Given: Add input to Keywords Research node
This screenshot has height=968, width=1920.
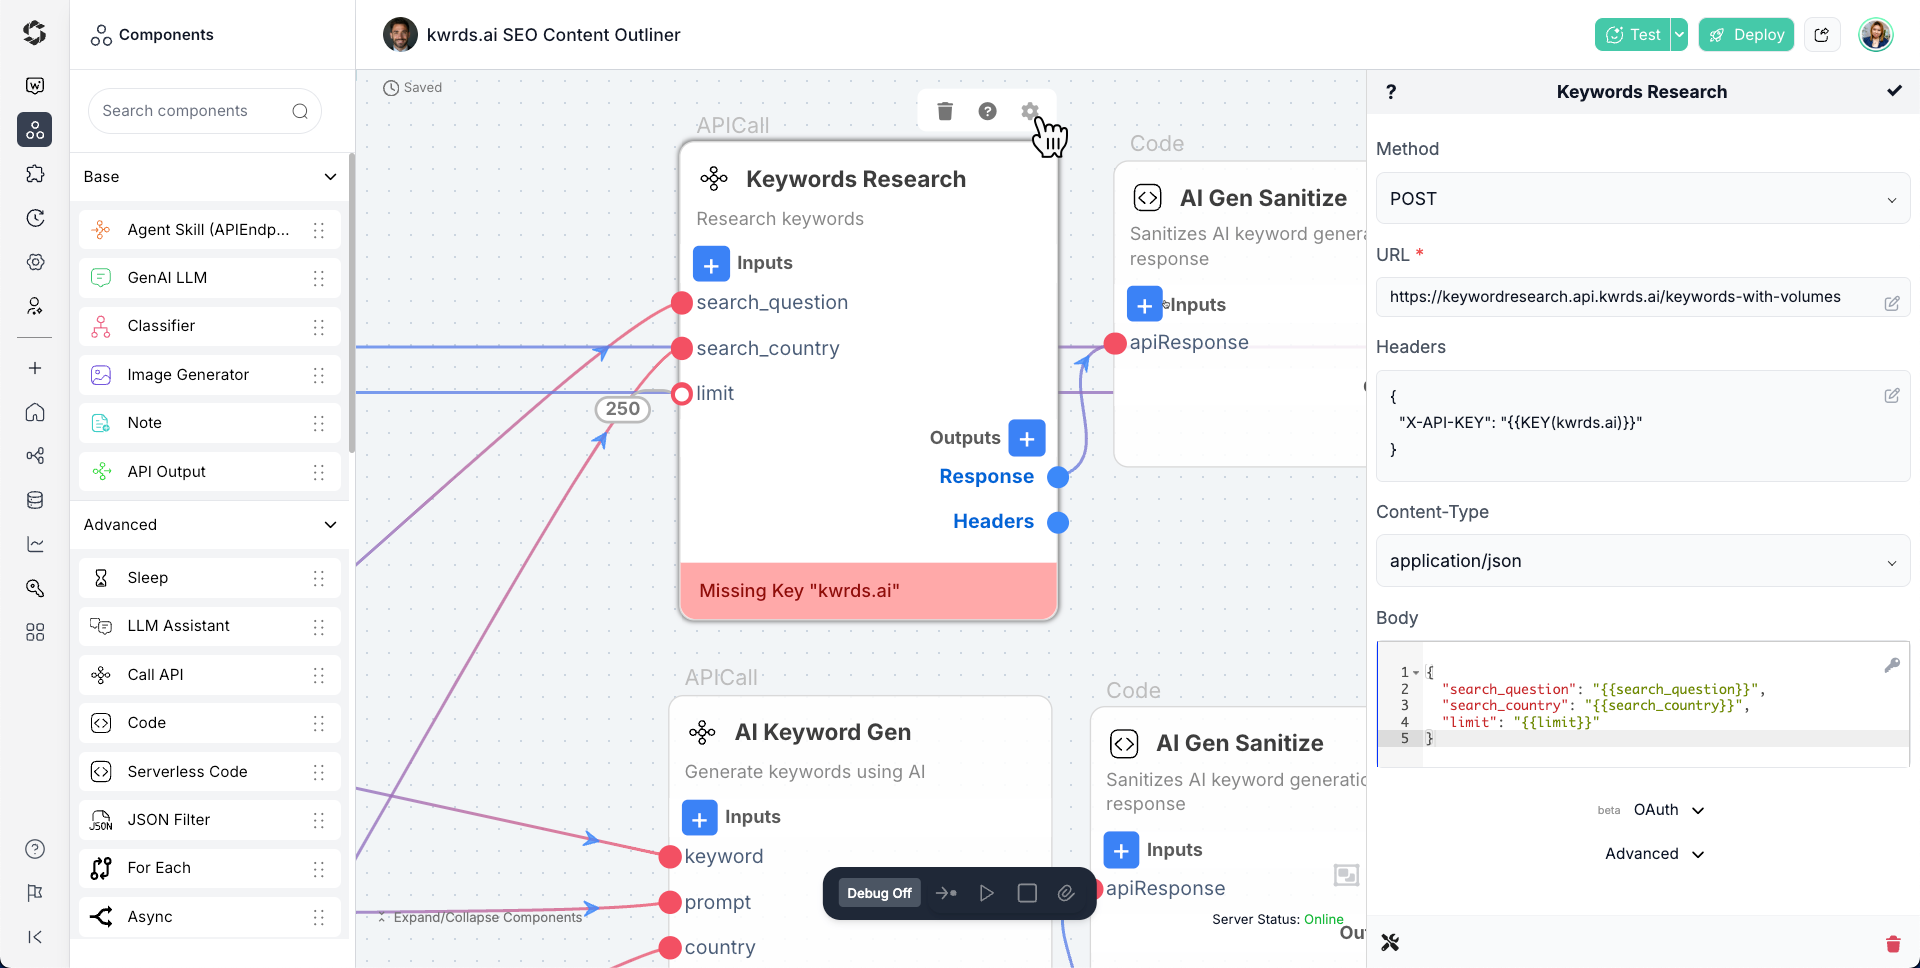Looking at the screenshot, I should pos(711,264).
